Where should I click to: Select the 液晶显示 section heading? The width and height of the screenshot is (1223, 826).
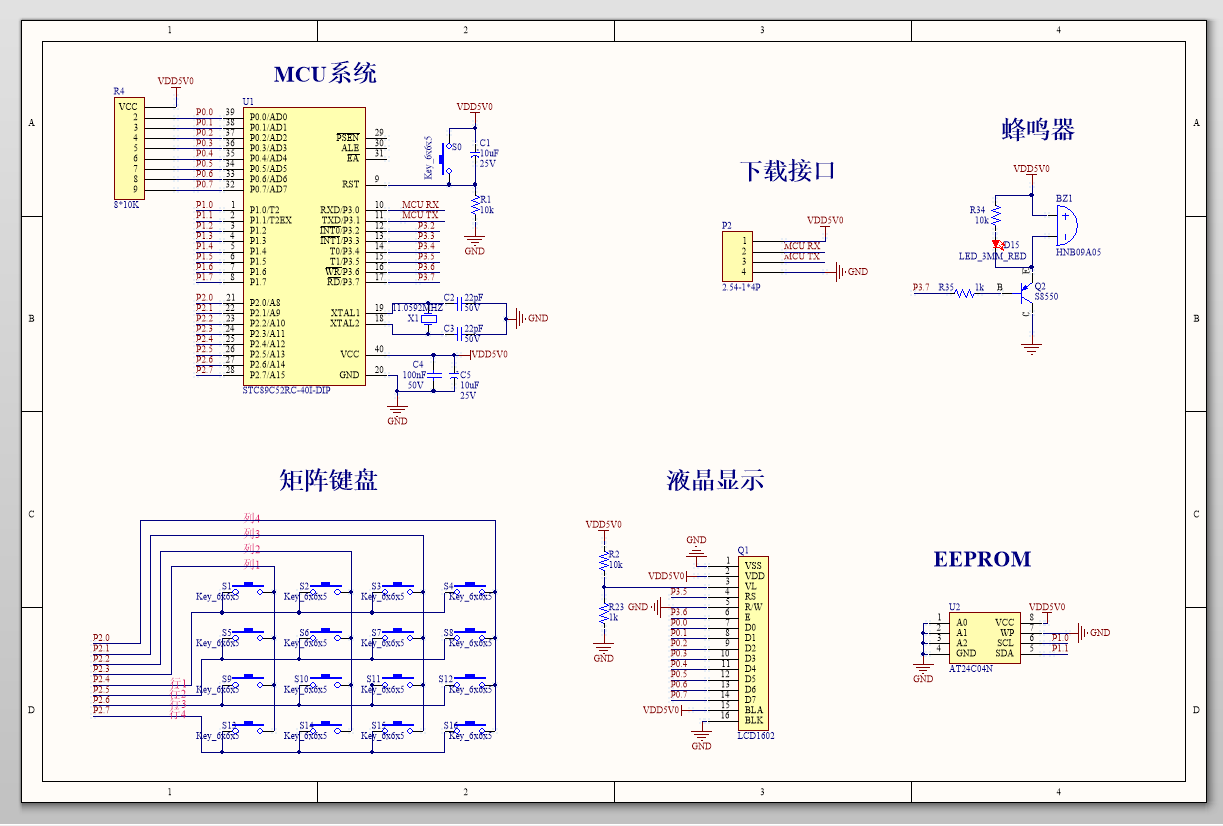pyautogui.click(x=714, y=480)
